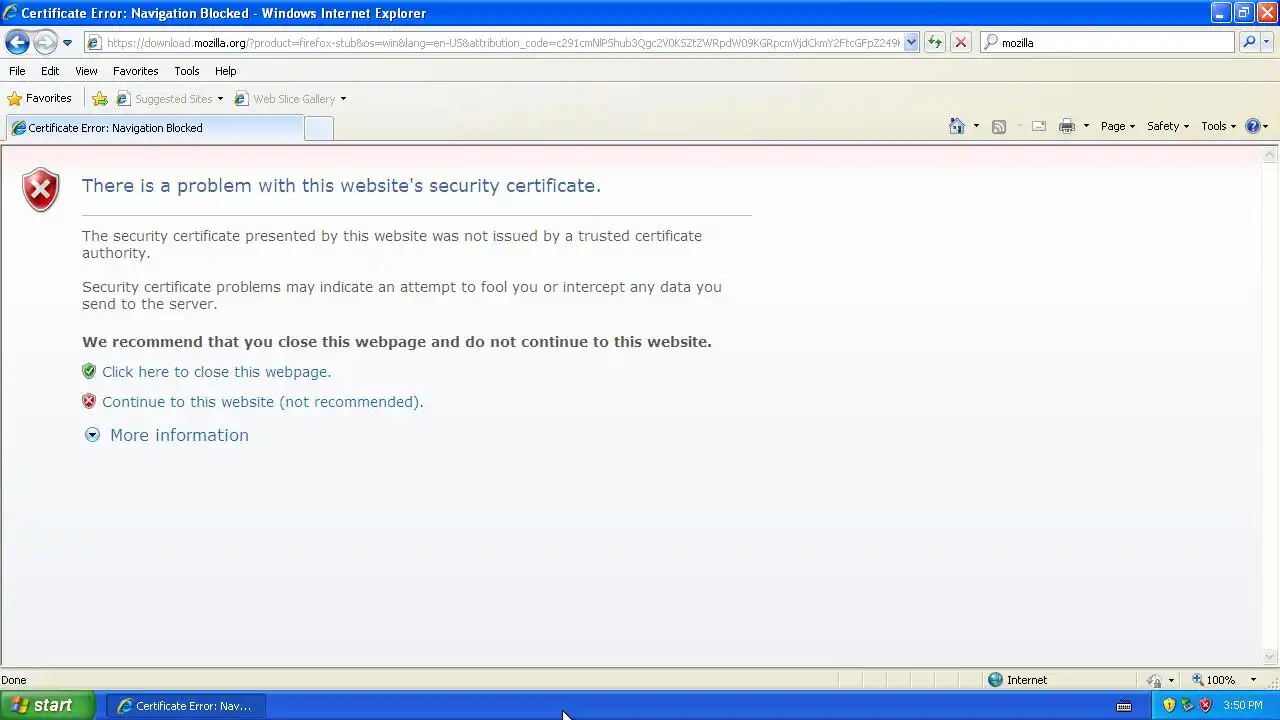Click the Read Mail icon
The height and width of the screenshot is (720, 1280).
click(x=1039, y=126)
